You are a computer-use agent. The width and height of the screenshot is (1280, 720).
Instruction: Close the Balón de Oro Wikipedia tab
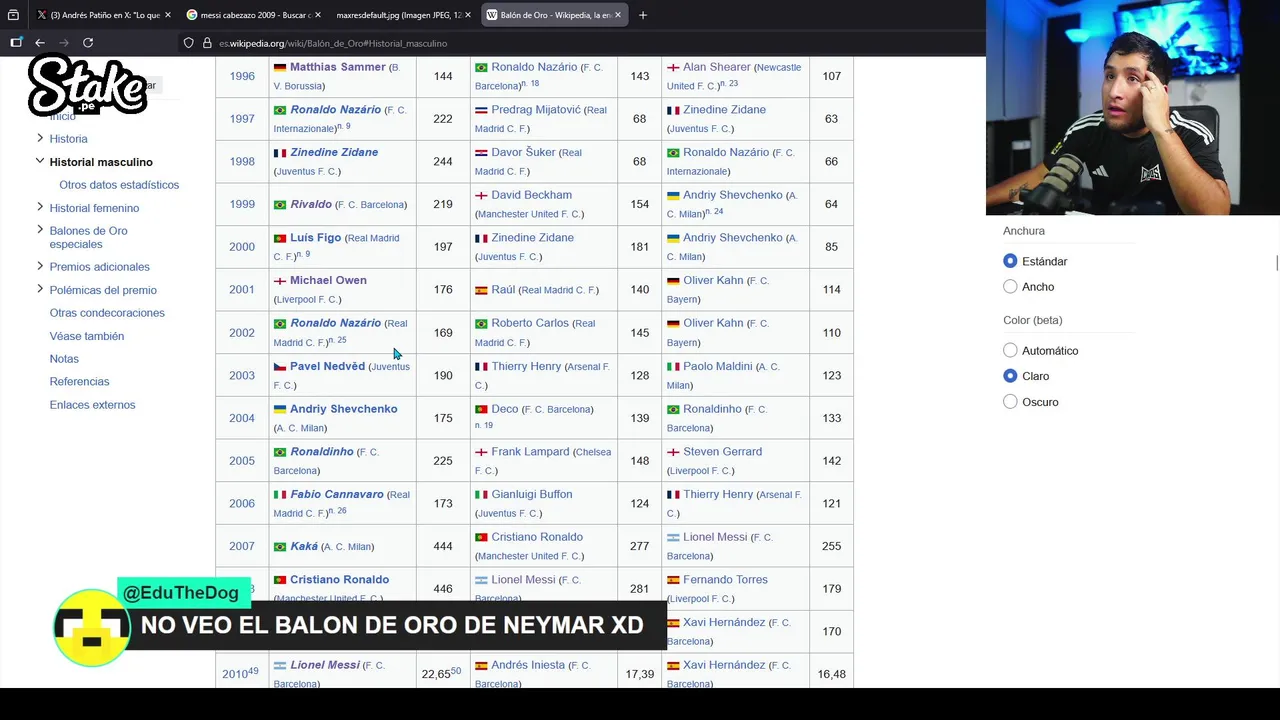618,15
